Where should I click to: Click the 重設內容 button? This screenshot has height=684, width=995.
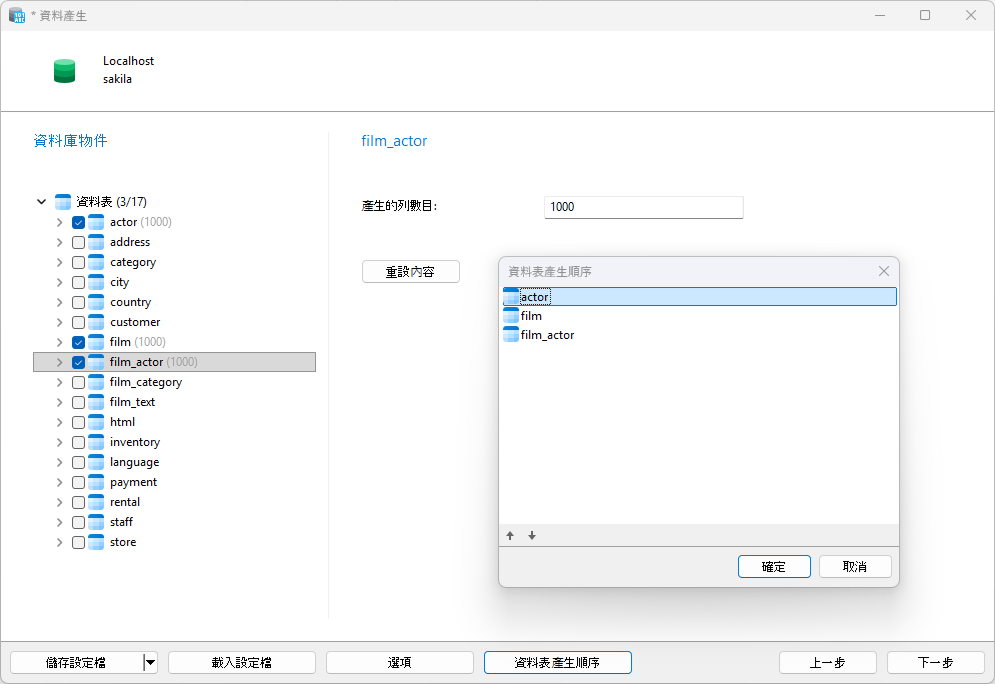pyautogui.click(x=411, y=272)
